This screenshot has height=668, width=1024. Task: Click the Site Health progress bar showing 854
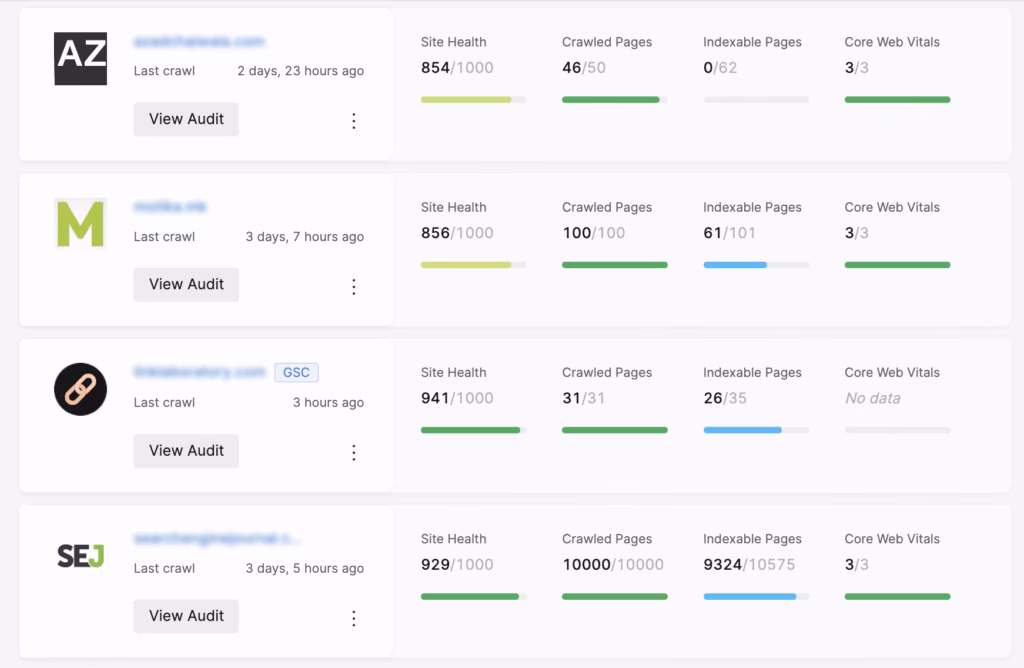[x=472, y=99]
